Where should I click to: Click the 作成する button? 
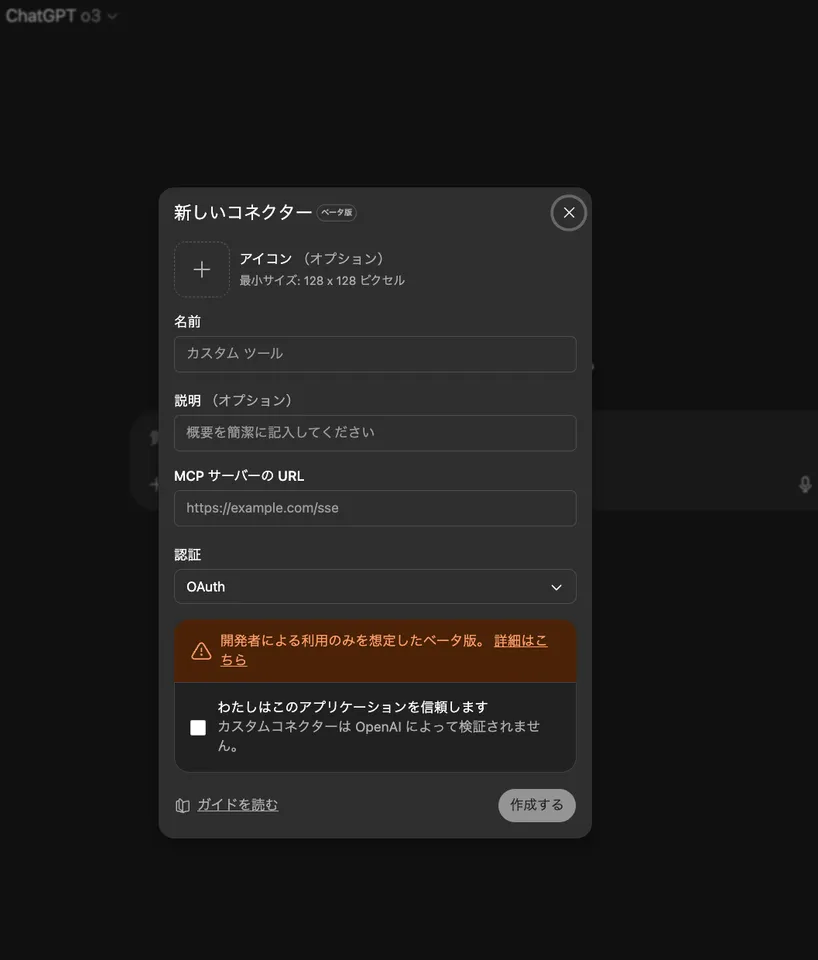(x=537, y=805)
